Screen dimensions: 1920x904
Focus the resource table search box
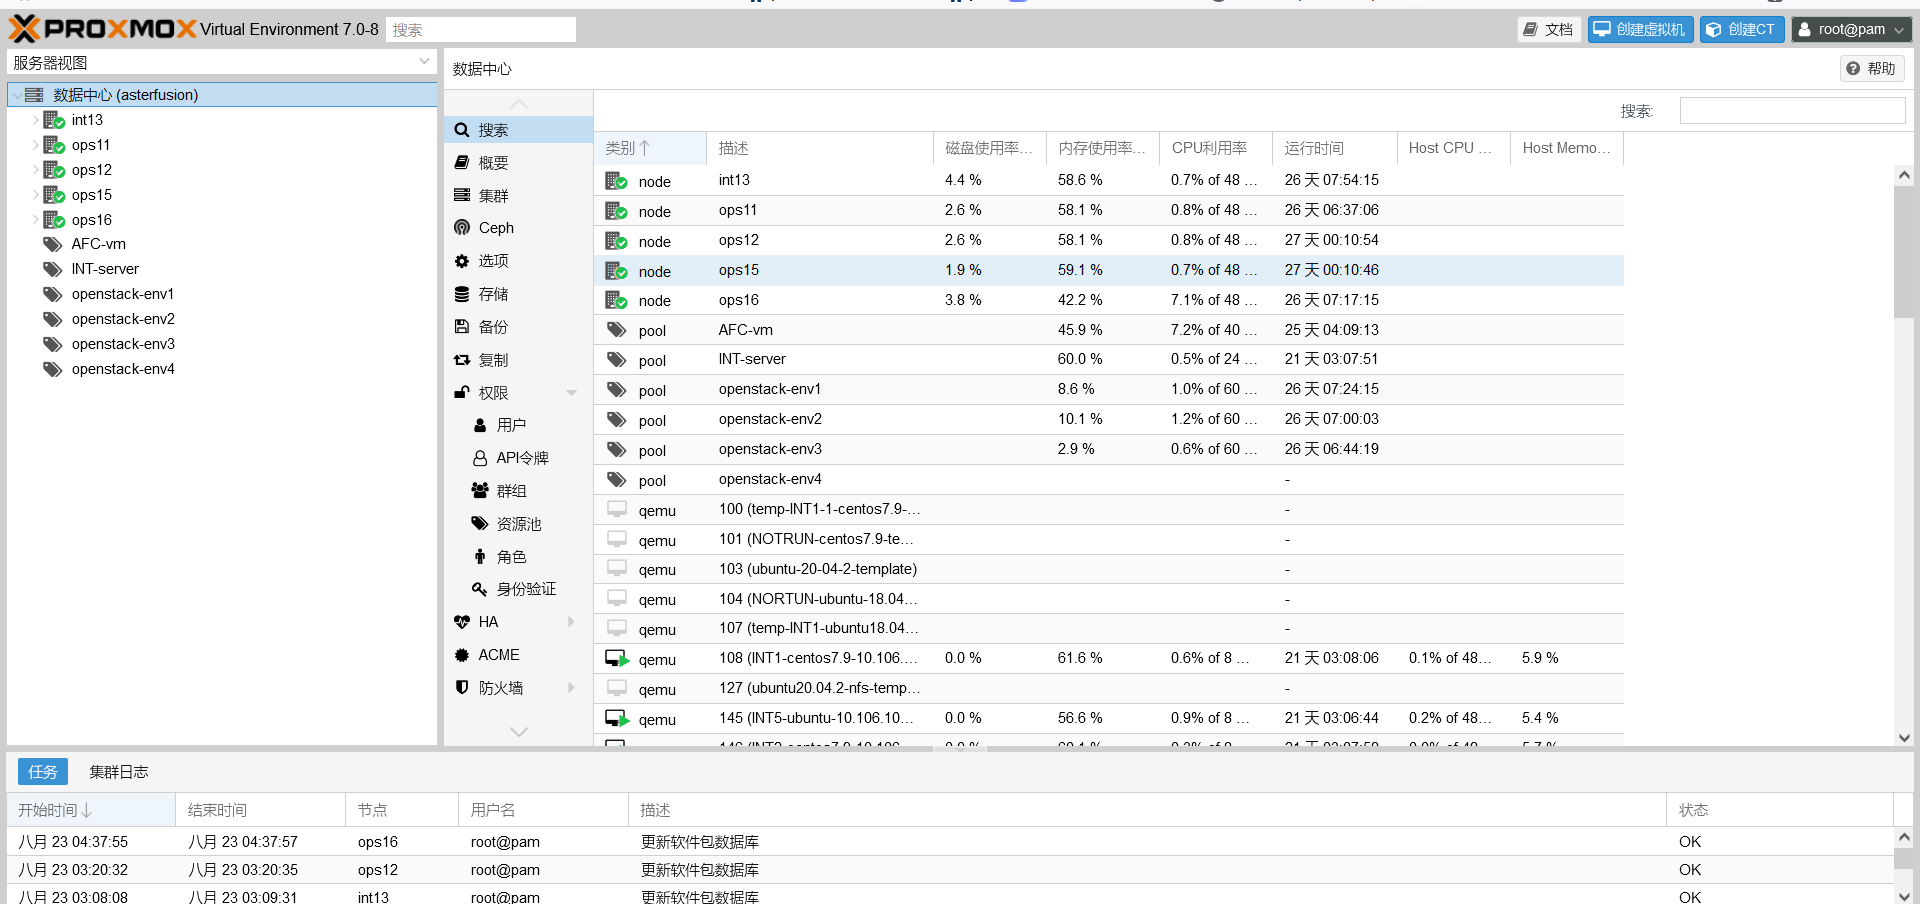[x=1792, y=111]
